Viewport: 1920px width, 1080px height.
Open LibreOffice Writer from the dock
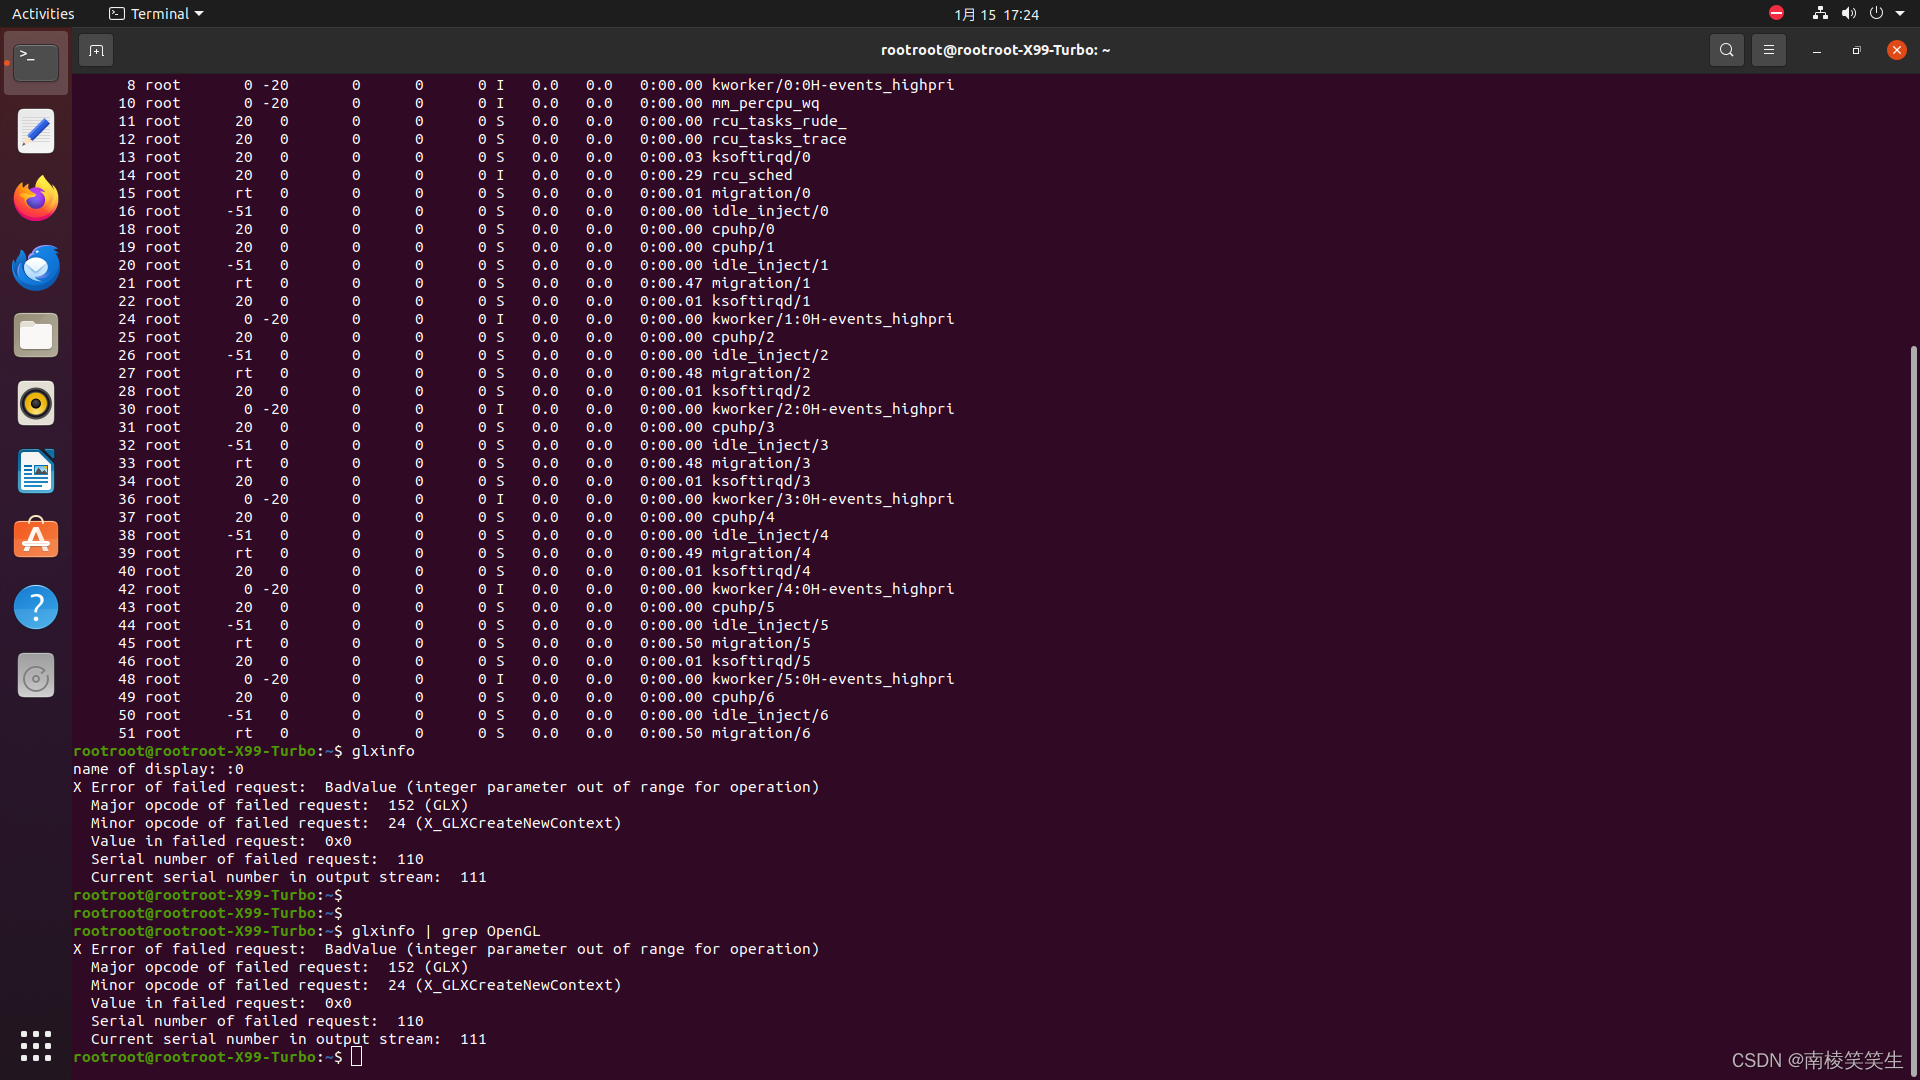pyautogui.click(x=36, y=471)
